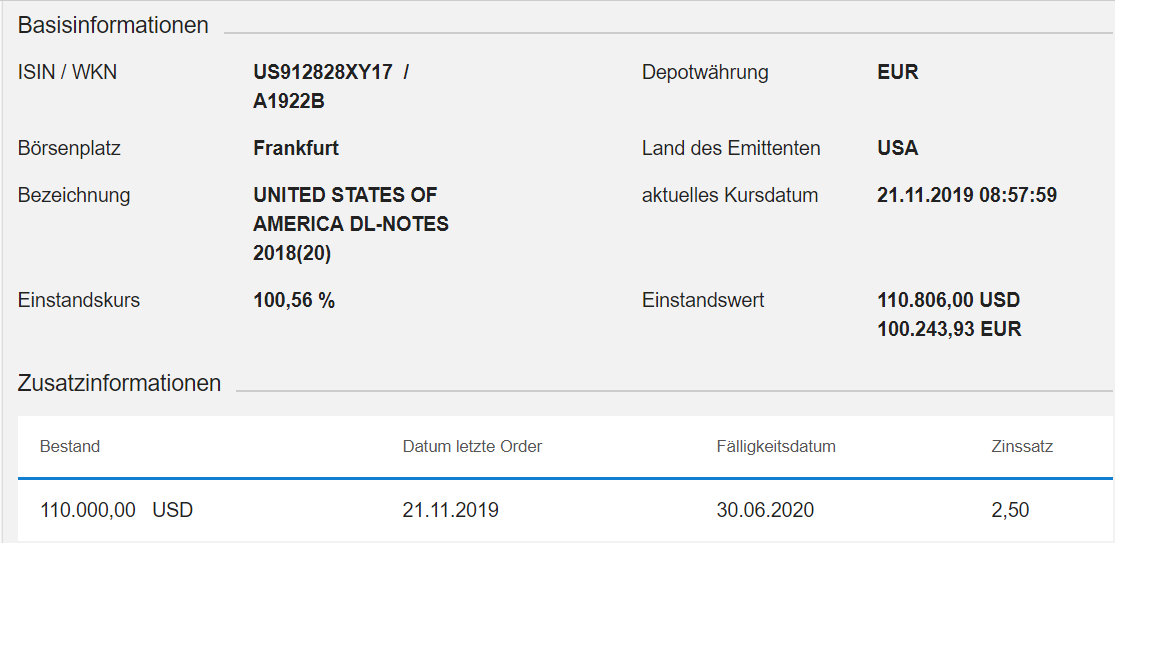Select the ISIN US912828XY17 value
The height and width of the screenshot is (648, 1152).
click(323, 73)
